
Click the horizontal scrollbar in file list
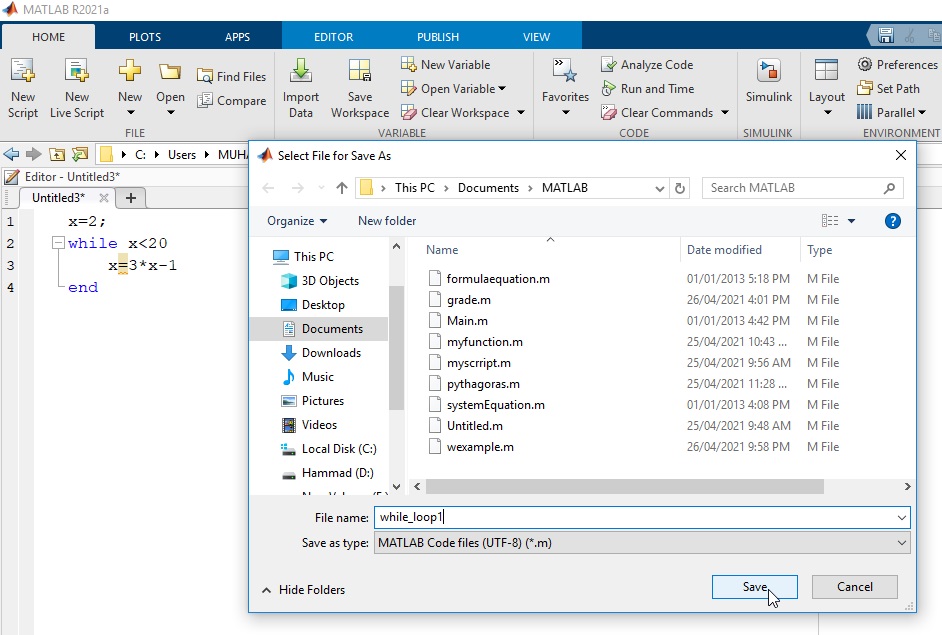point(625,487)
